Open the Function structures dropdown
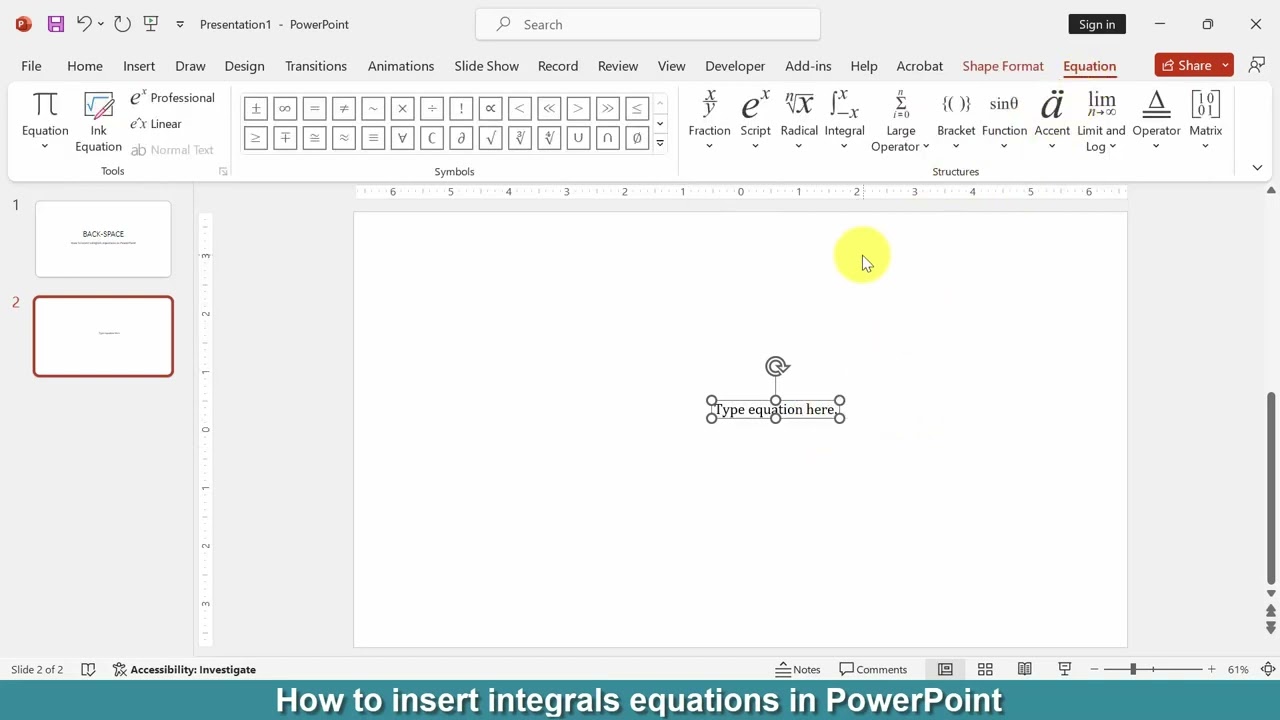 coord(1004,121)
